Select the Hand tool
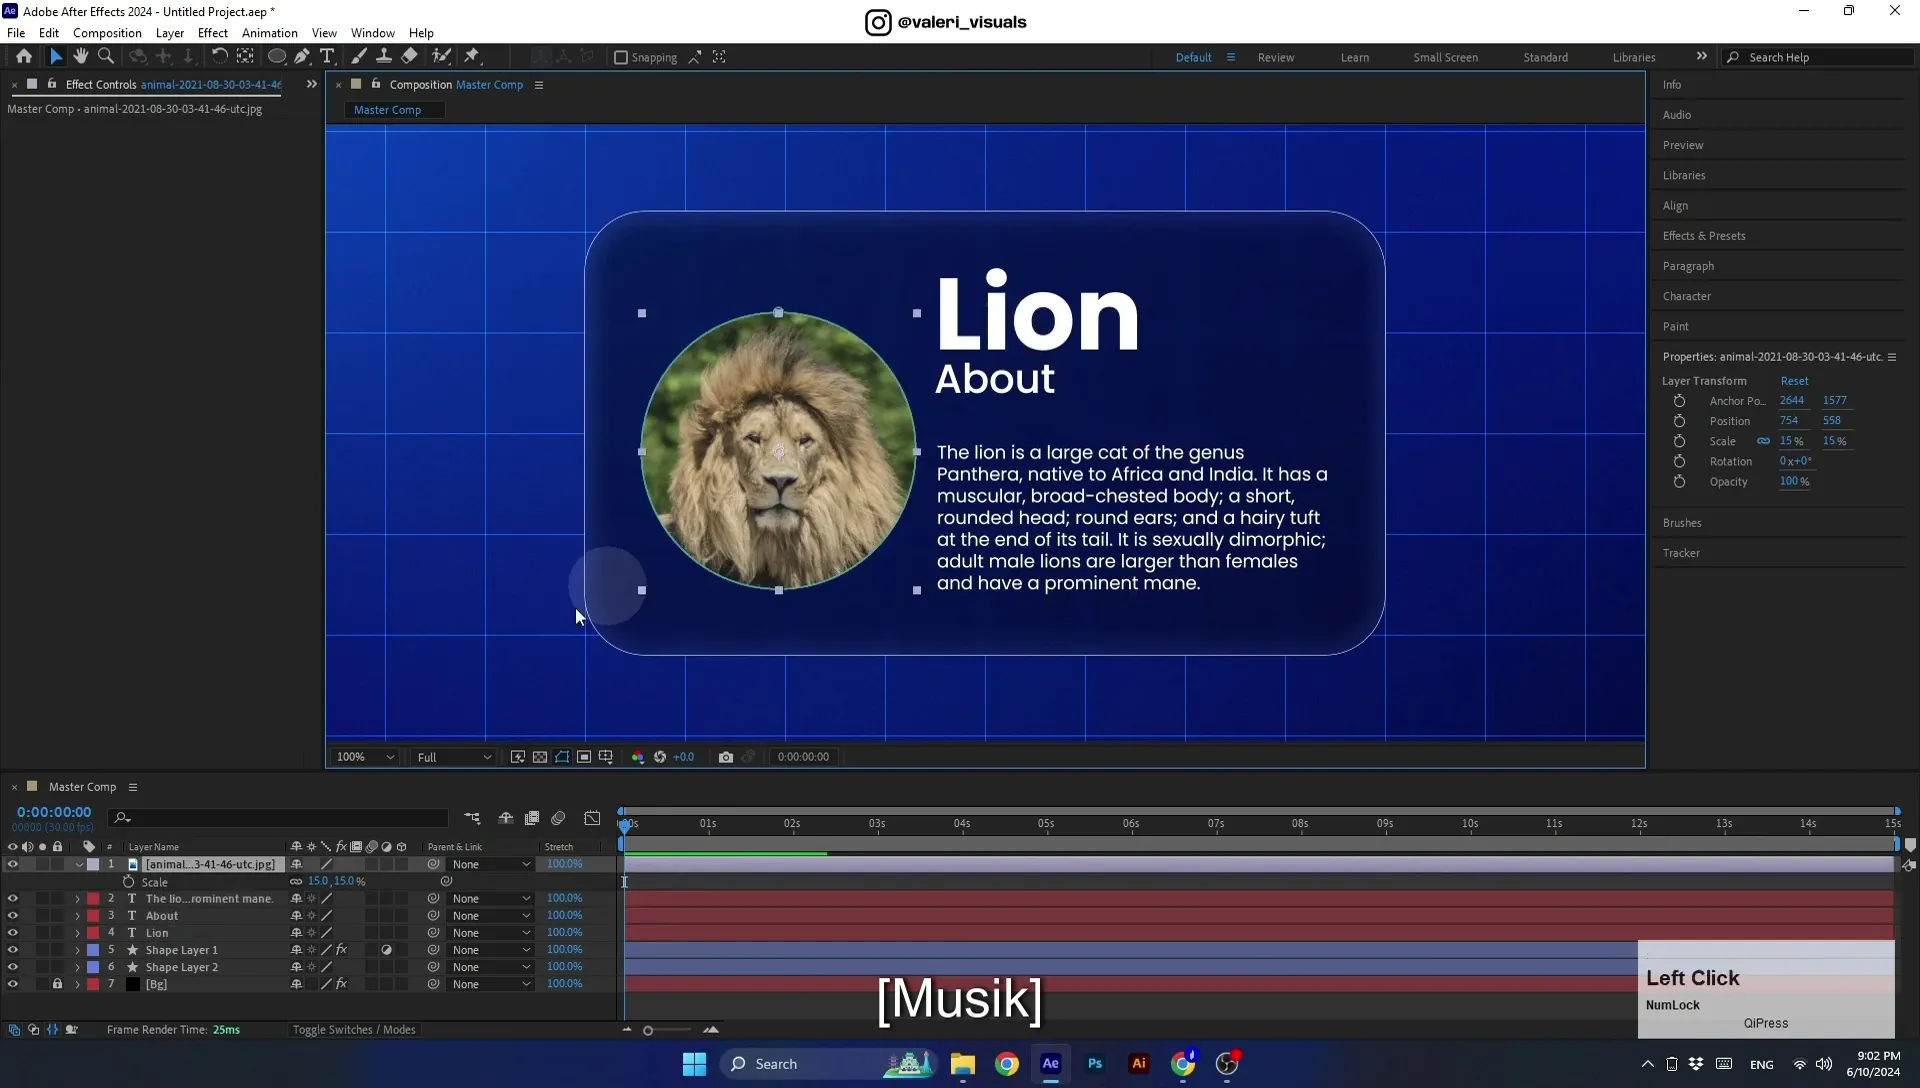Image resolution: width=1920 pixels, height=1088 pixels. (x=81, y=57)
